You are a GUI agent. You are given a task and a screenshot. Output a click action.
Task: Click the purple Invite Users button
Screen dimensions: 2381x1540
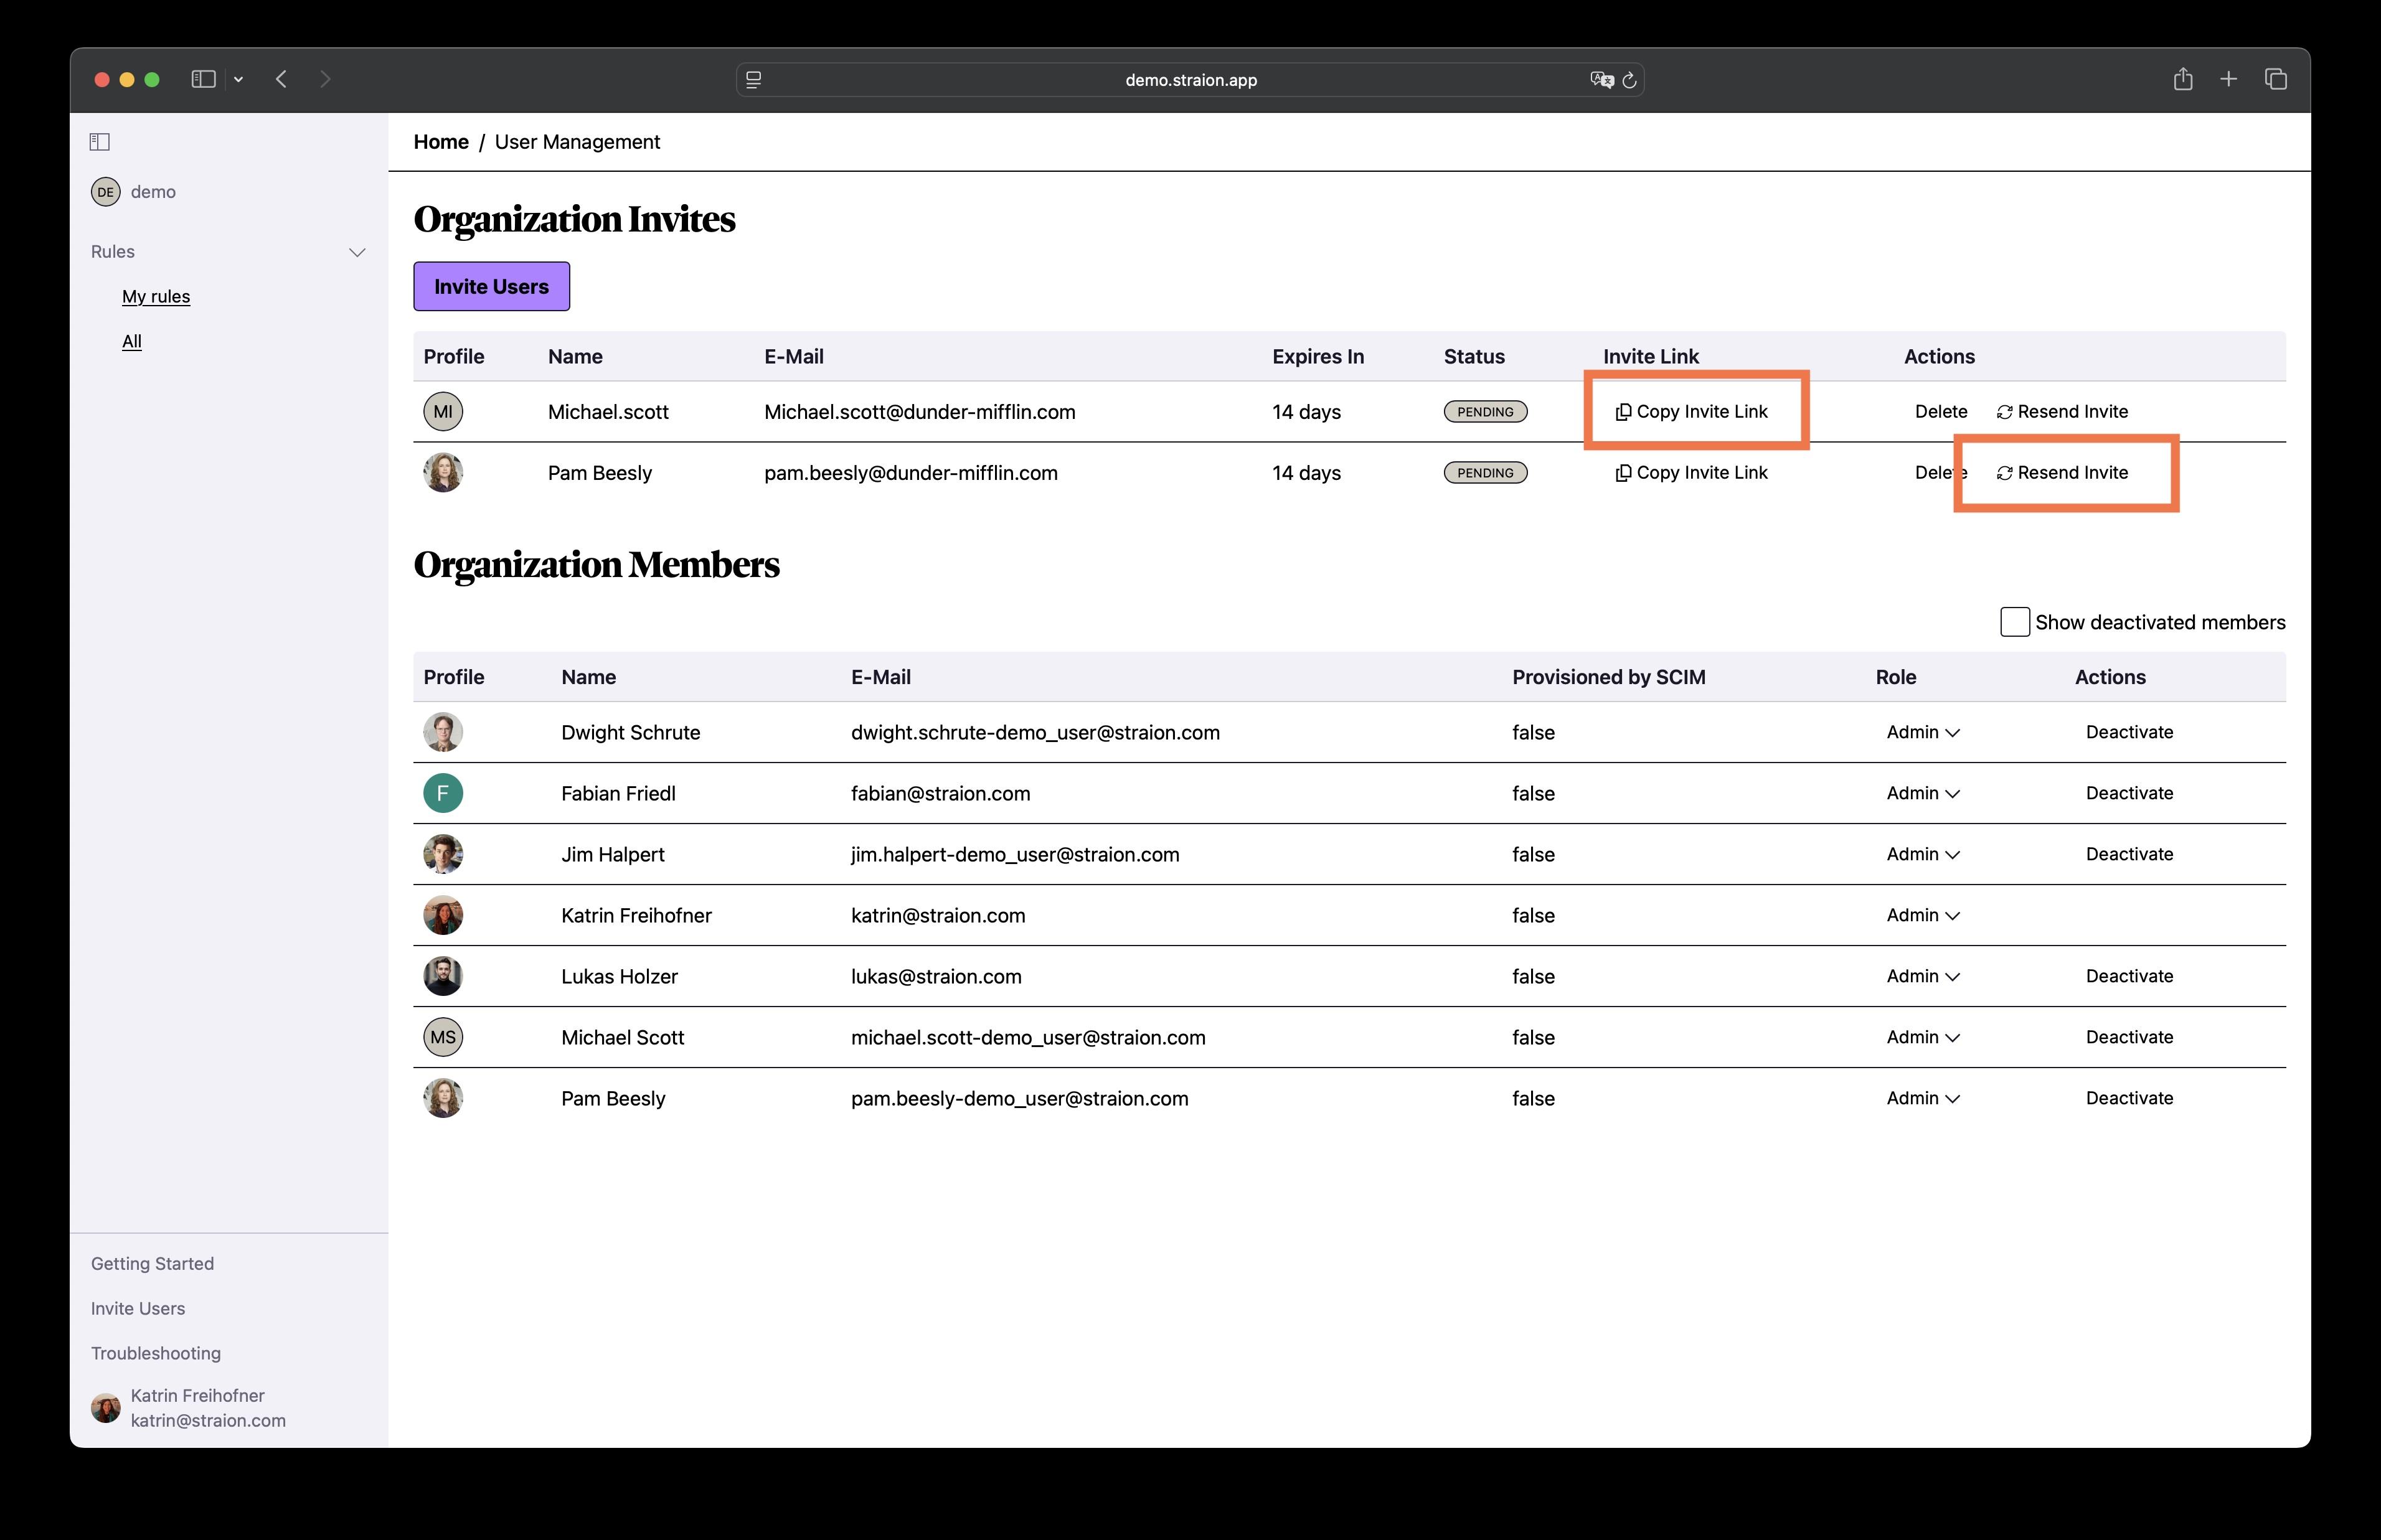tap(492, 286)
